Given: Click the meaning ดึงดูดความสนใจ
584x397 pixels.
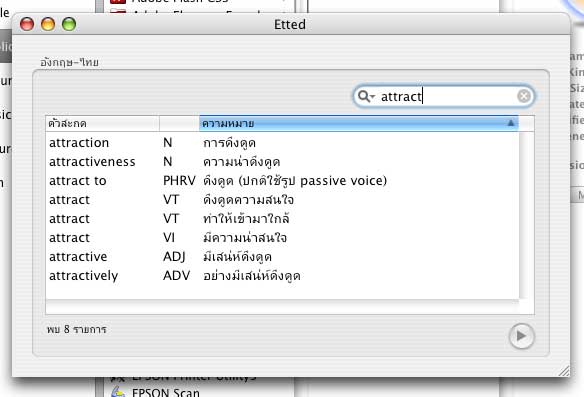Looking at the screenshot, I should tap(248, 200).
